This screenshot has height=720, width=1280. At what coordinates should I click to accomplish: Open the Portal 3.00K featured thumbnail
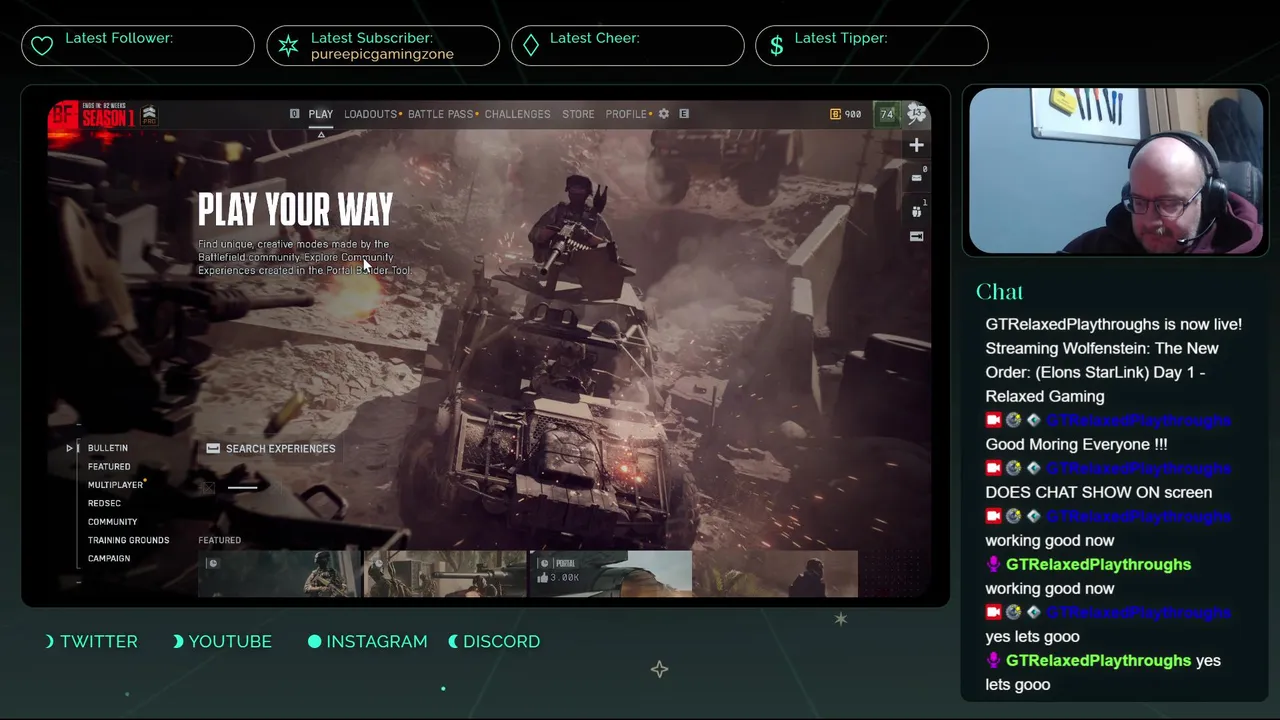point(610,573)
